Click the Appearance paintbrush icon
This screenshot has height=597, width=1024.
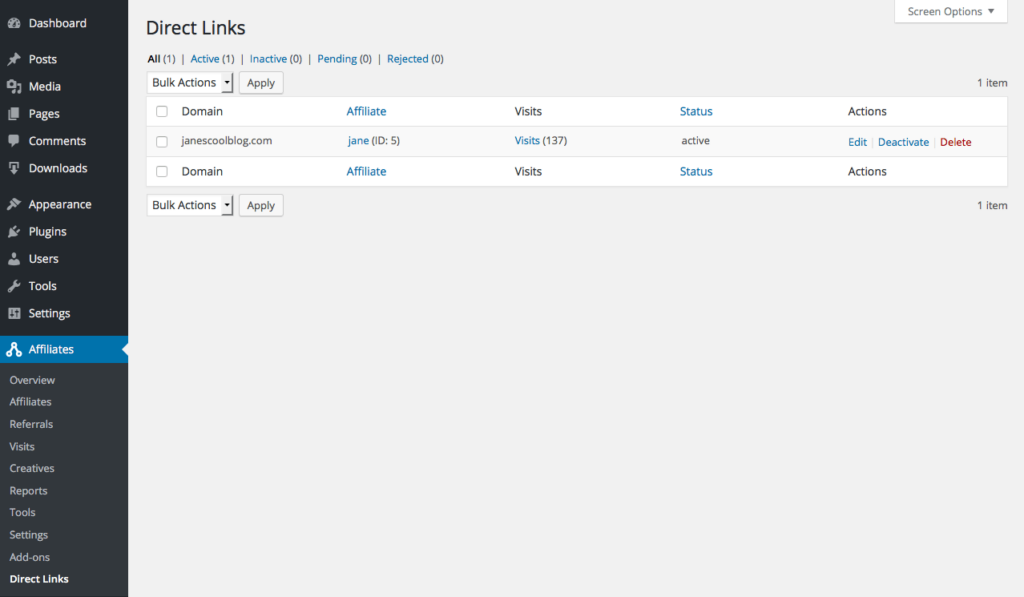14,204
